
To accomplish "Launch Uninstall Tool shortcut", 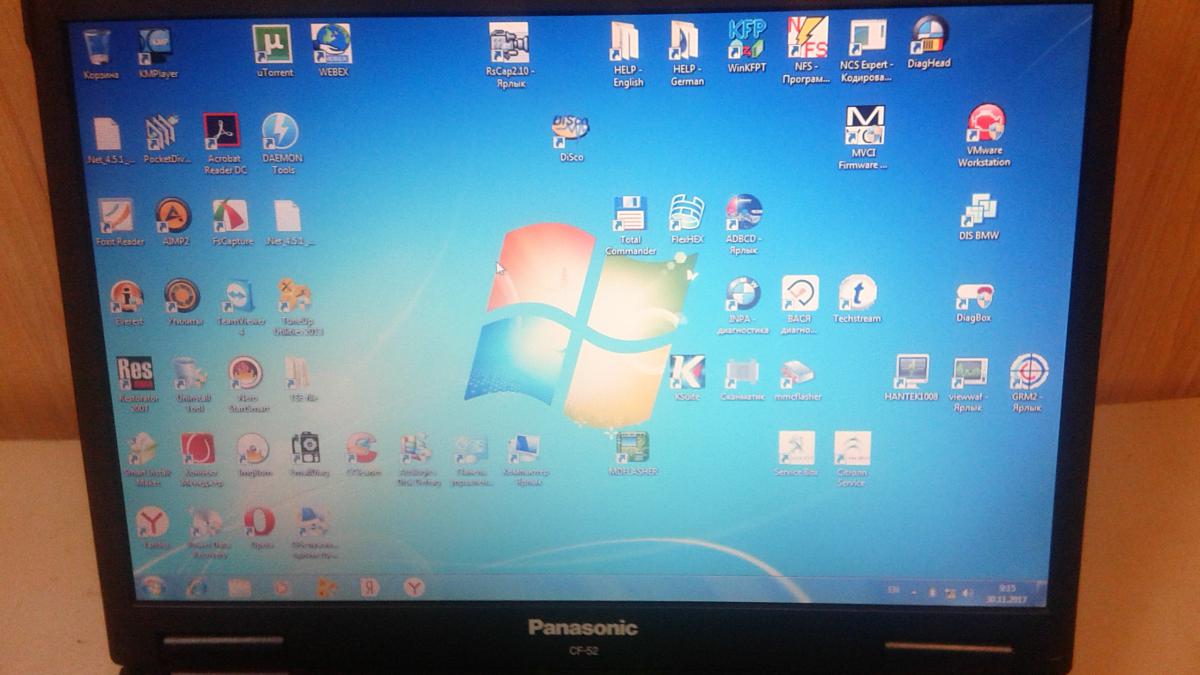I will point(190,376).
